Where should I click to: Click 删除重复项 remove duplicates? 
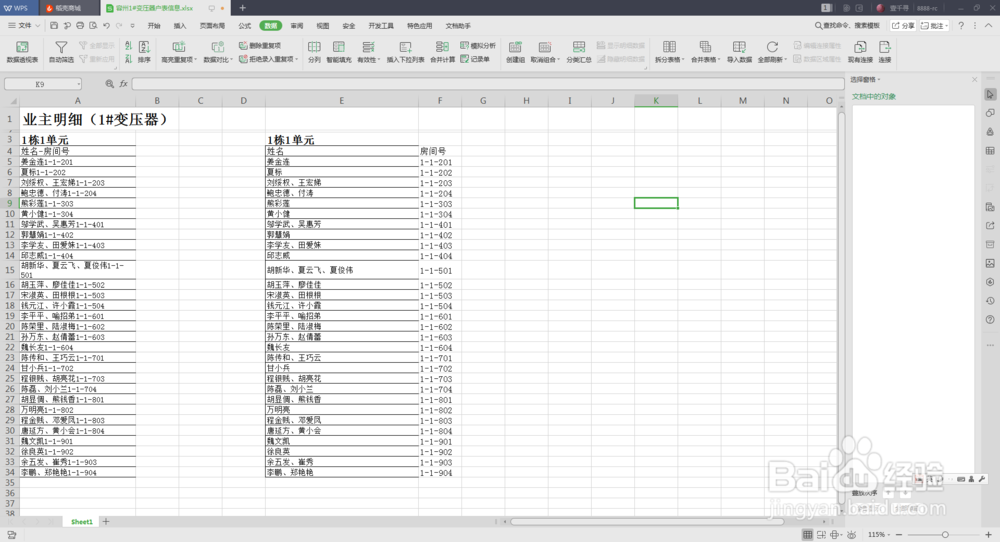pos(260,46)
